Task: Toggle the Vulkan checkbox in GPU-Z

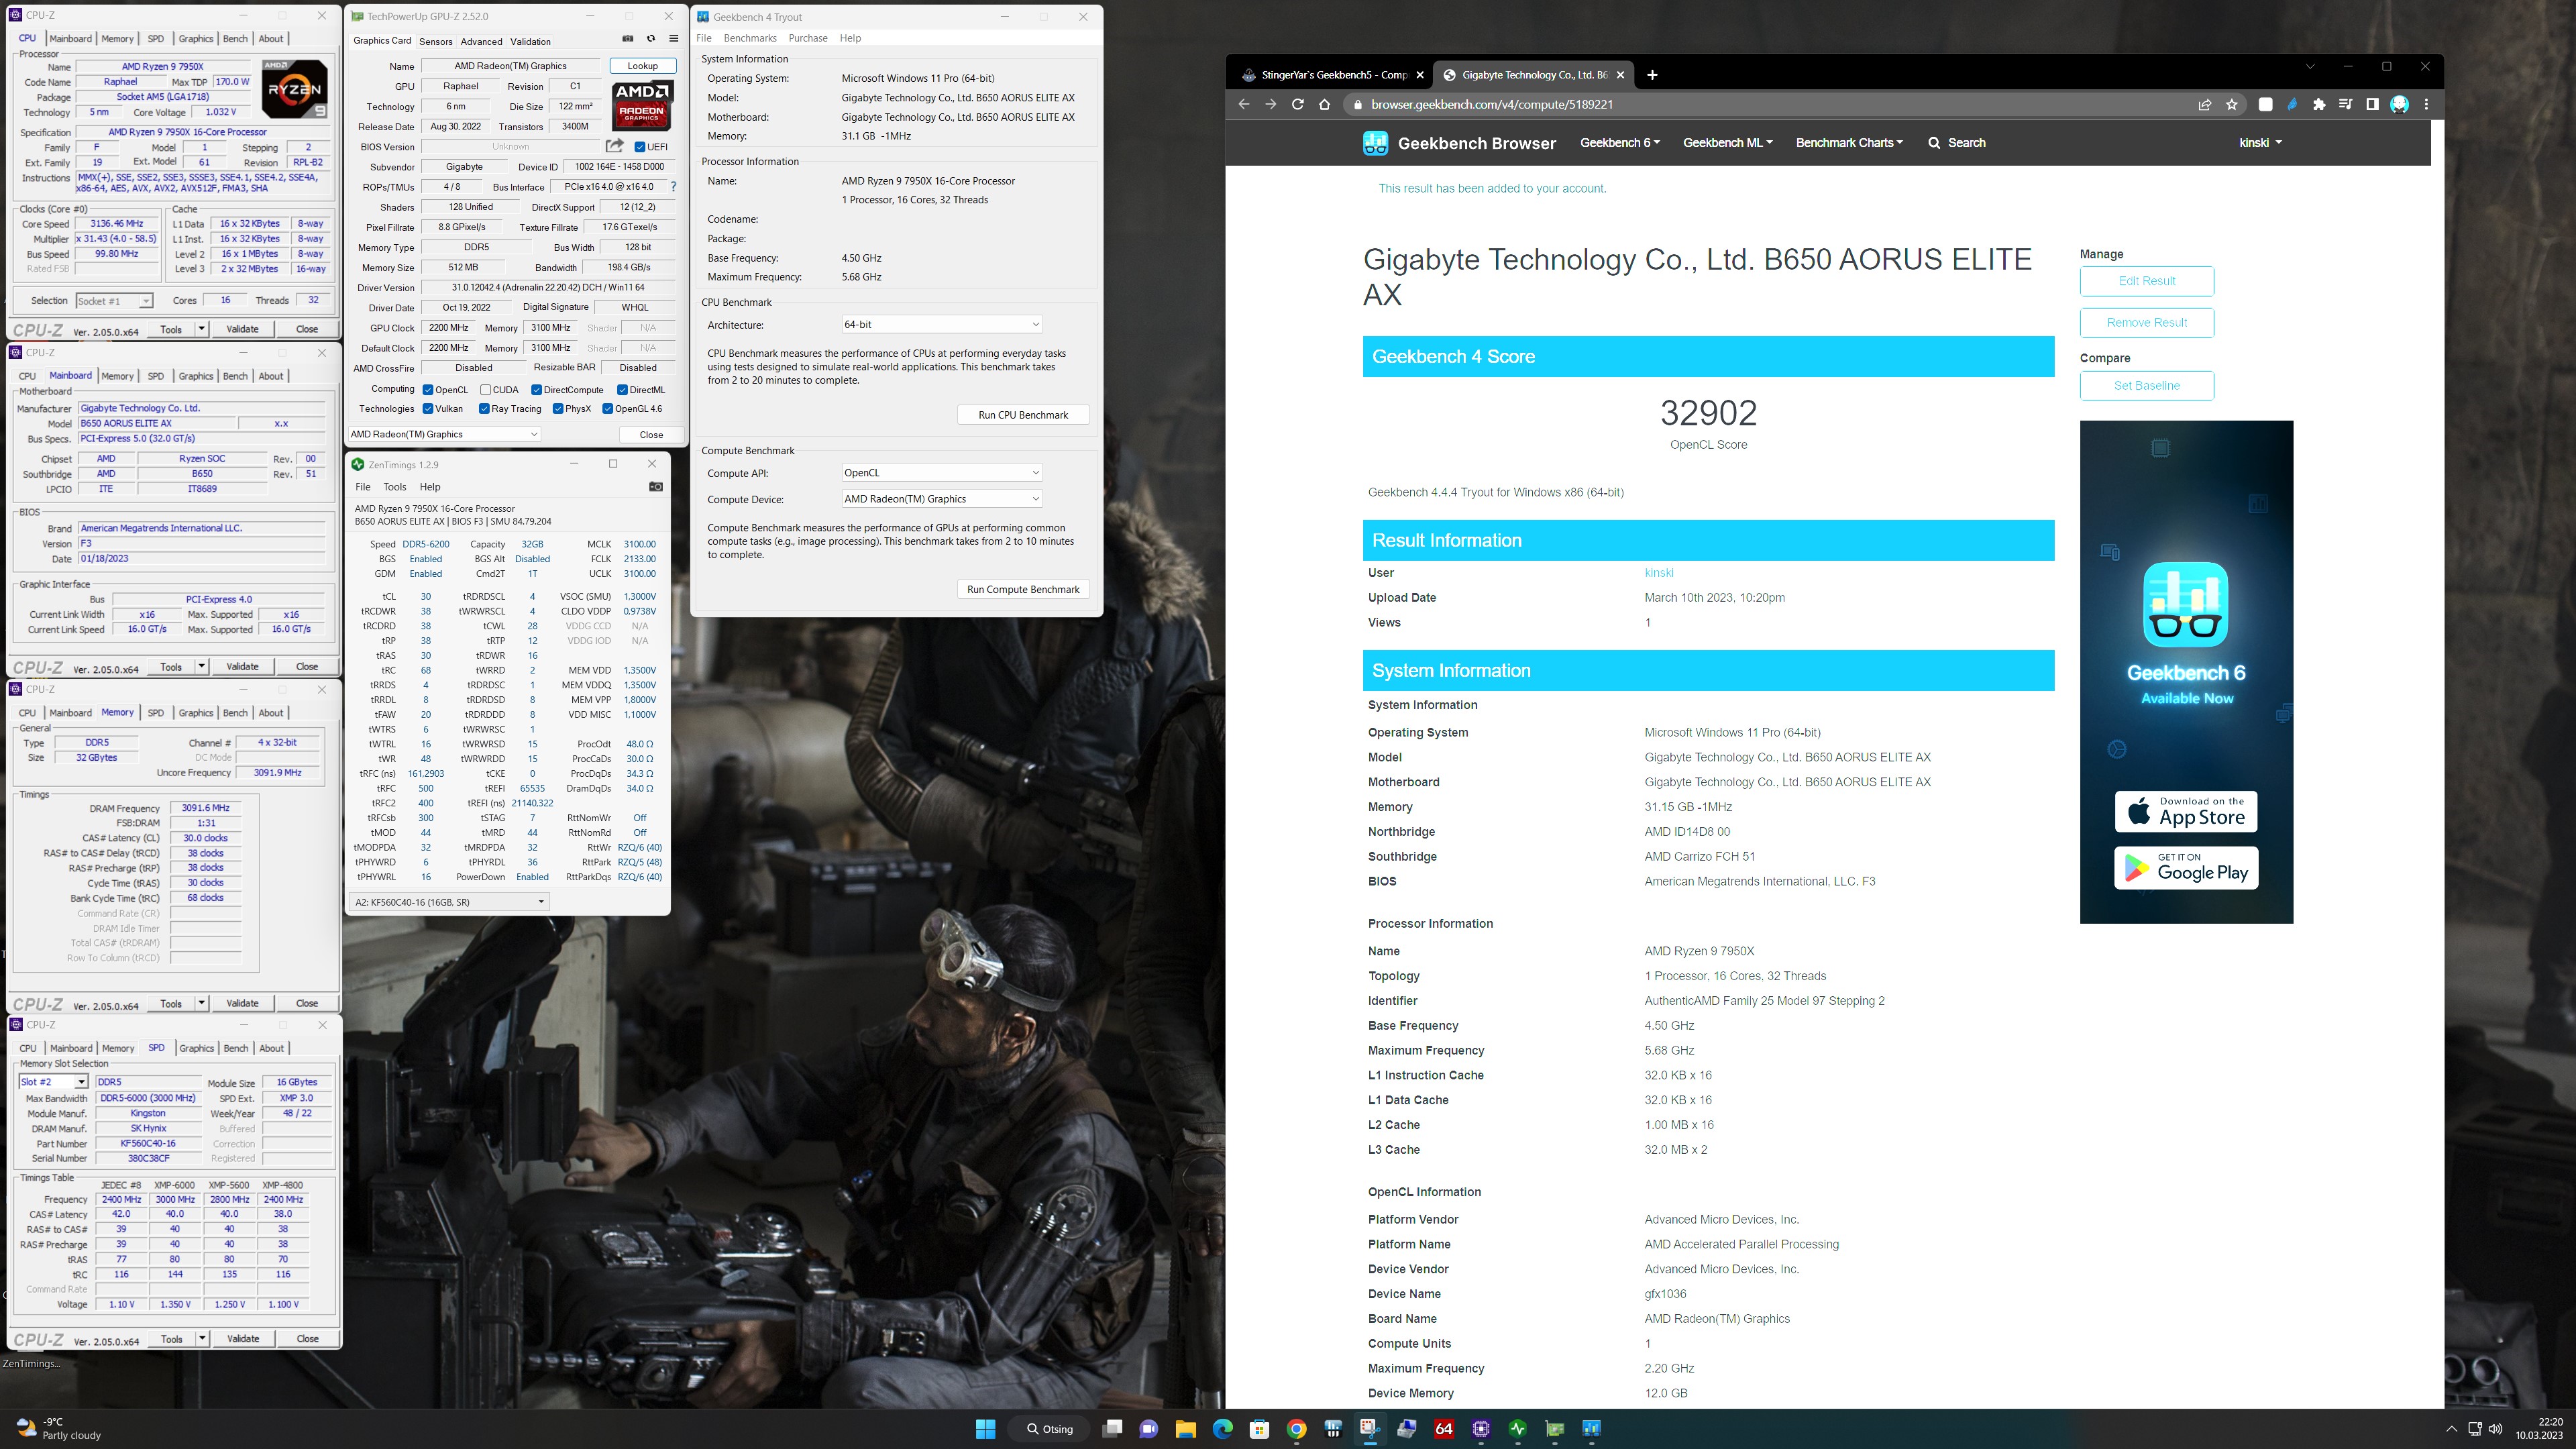Action: (428, 409)
